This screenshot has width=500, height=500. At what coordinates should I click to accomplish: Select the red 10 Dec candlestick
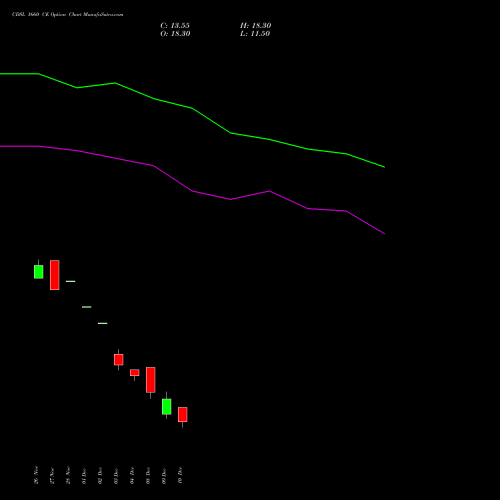click(183, 415)
